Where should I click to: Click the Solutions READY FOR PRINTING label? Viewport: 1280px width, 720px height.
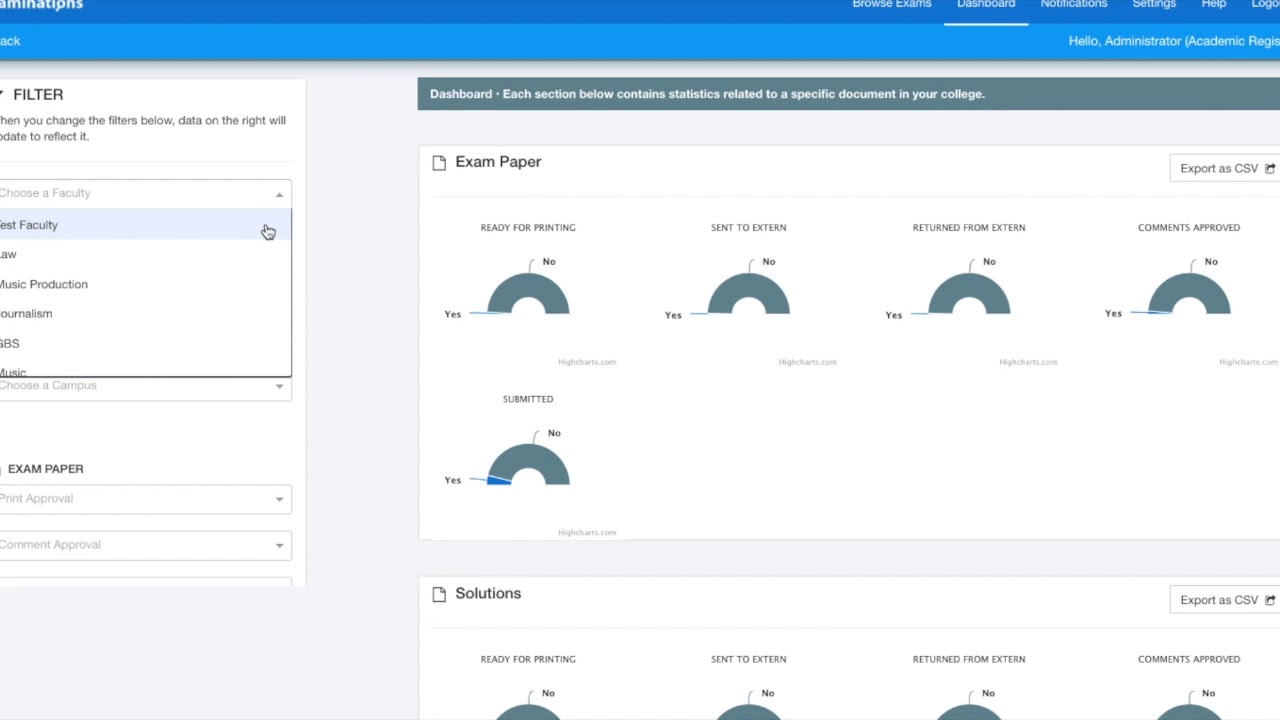tap(528, 659)
